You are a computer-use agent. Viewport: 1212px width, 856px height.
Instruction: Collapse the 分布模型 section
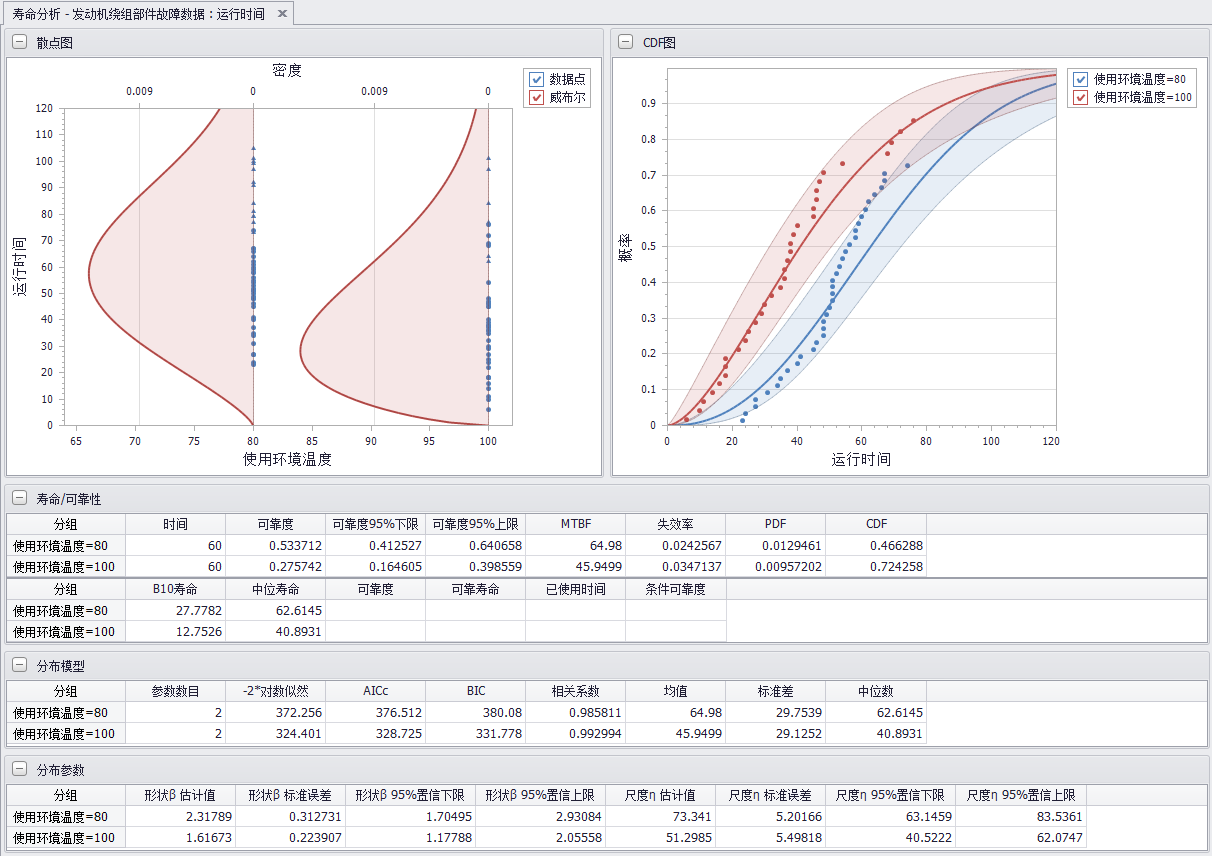tap(20, 665)
